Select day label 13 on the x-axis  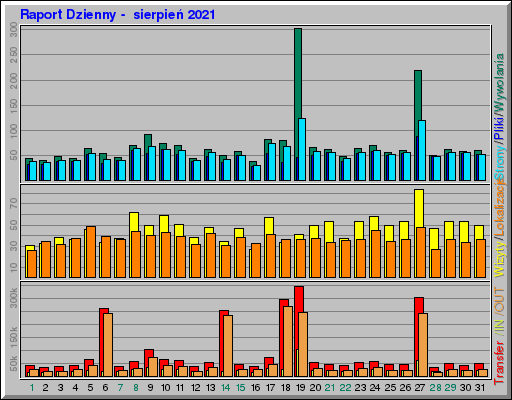[x=210, y=388]
